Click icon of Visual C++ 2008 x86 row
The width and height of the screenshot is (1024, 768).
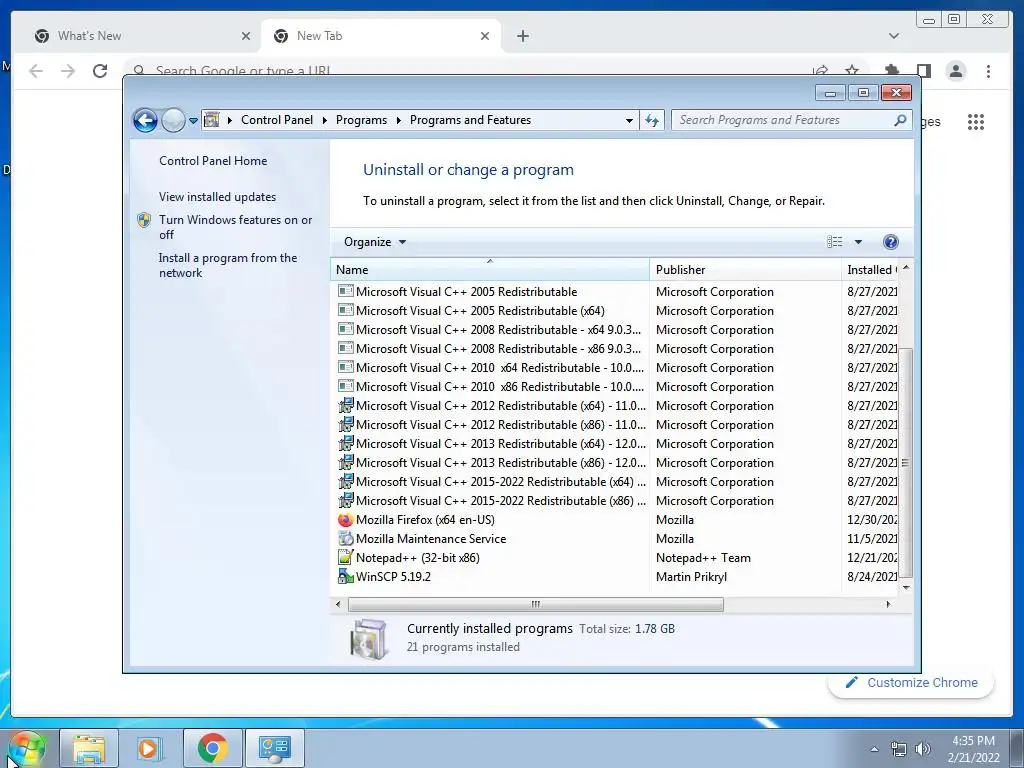pos(345,348)
